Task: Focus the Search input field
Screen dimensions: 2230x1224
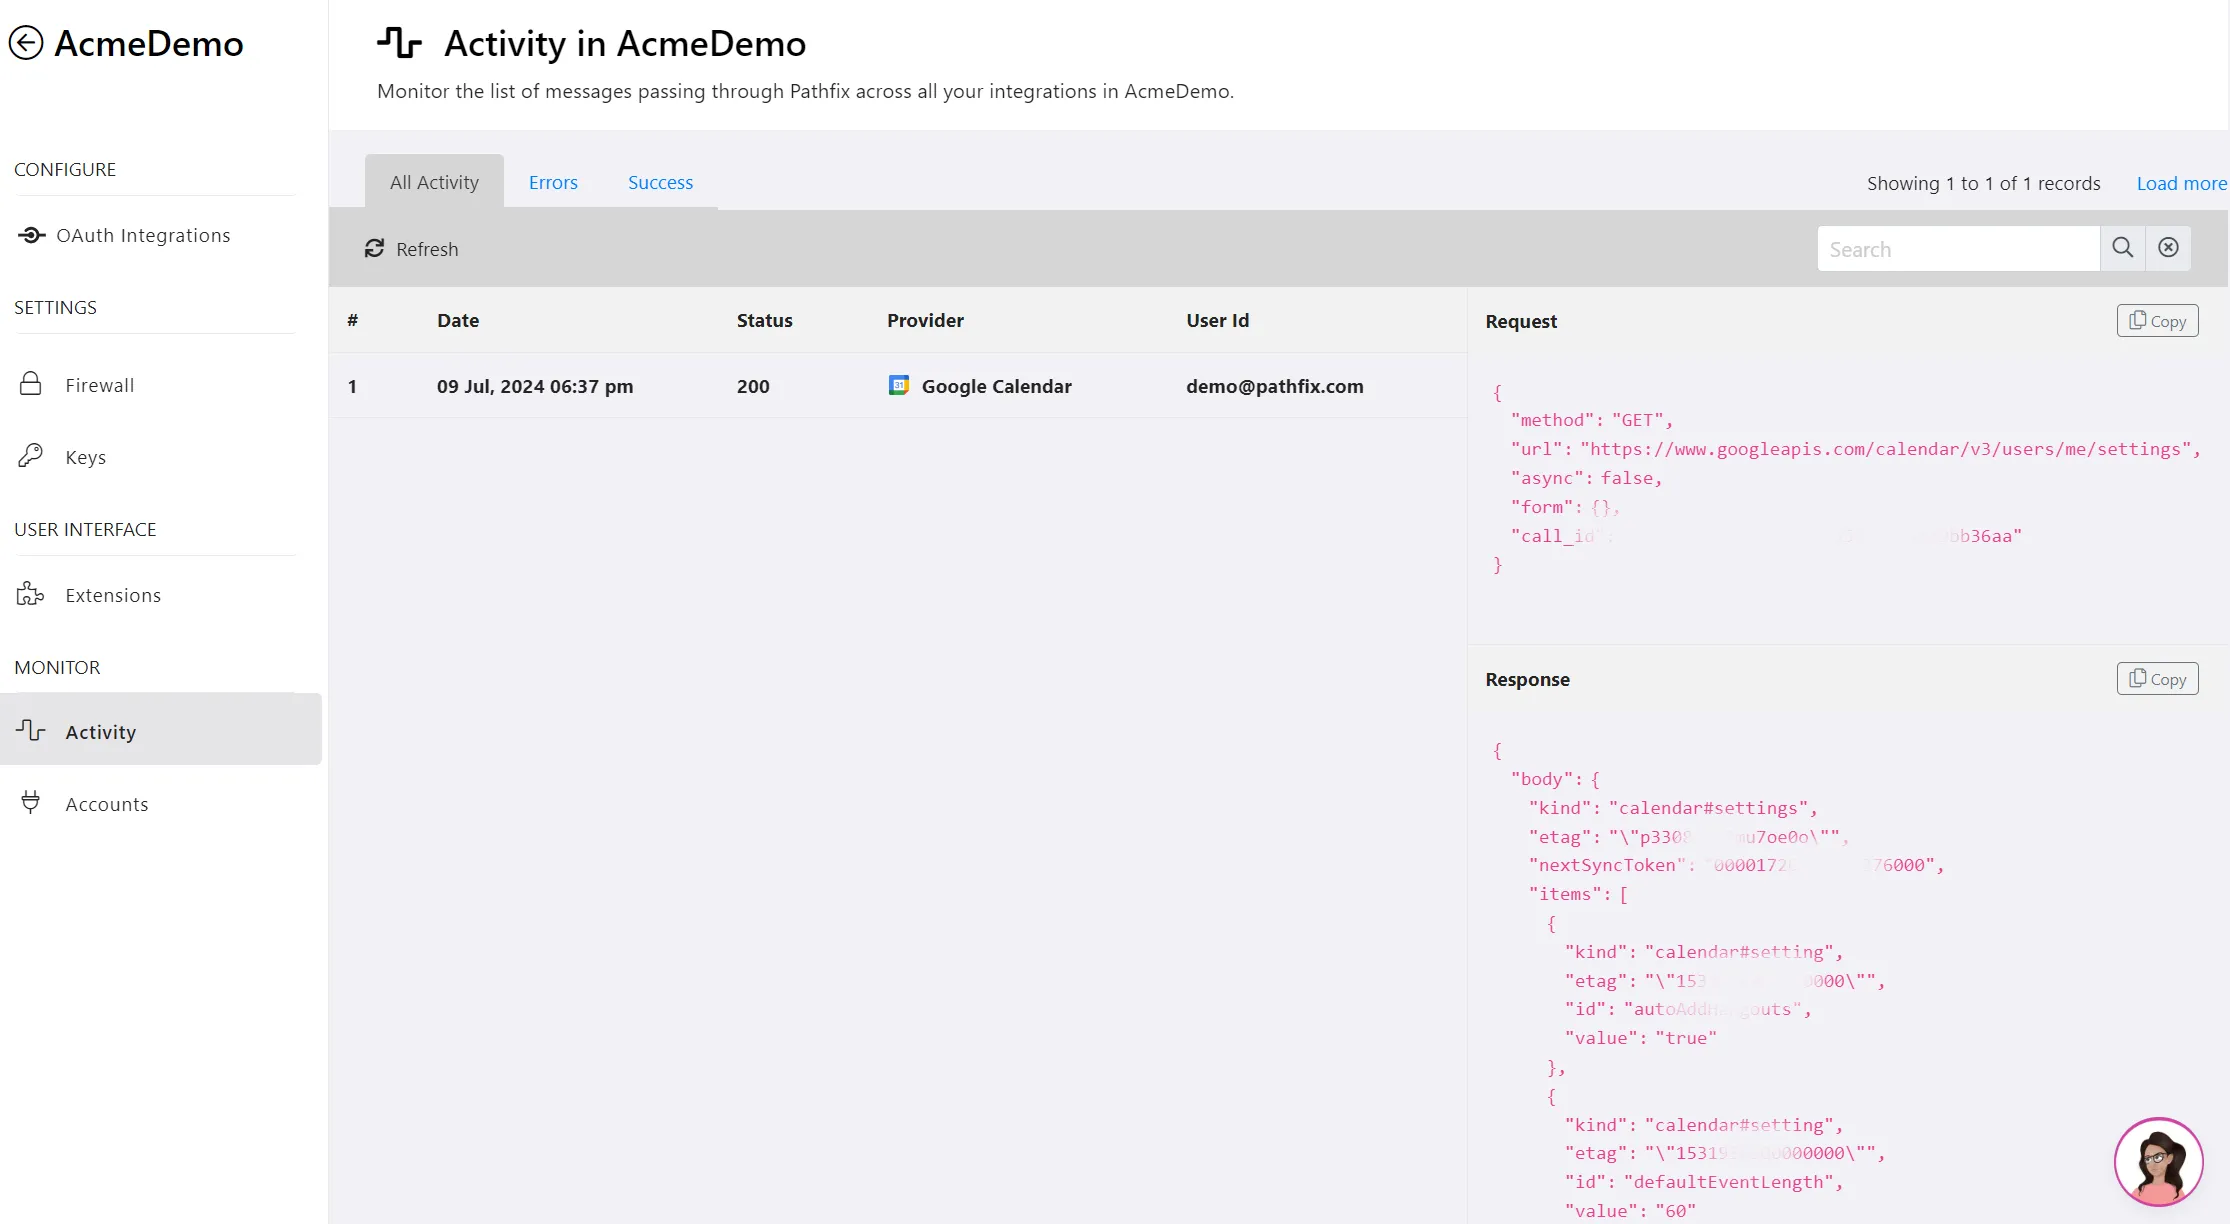Action: (1958, 248)
